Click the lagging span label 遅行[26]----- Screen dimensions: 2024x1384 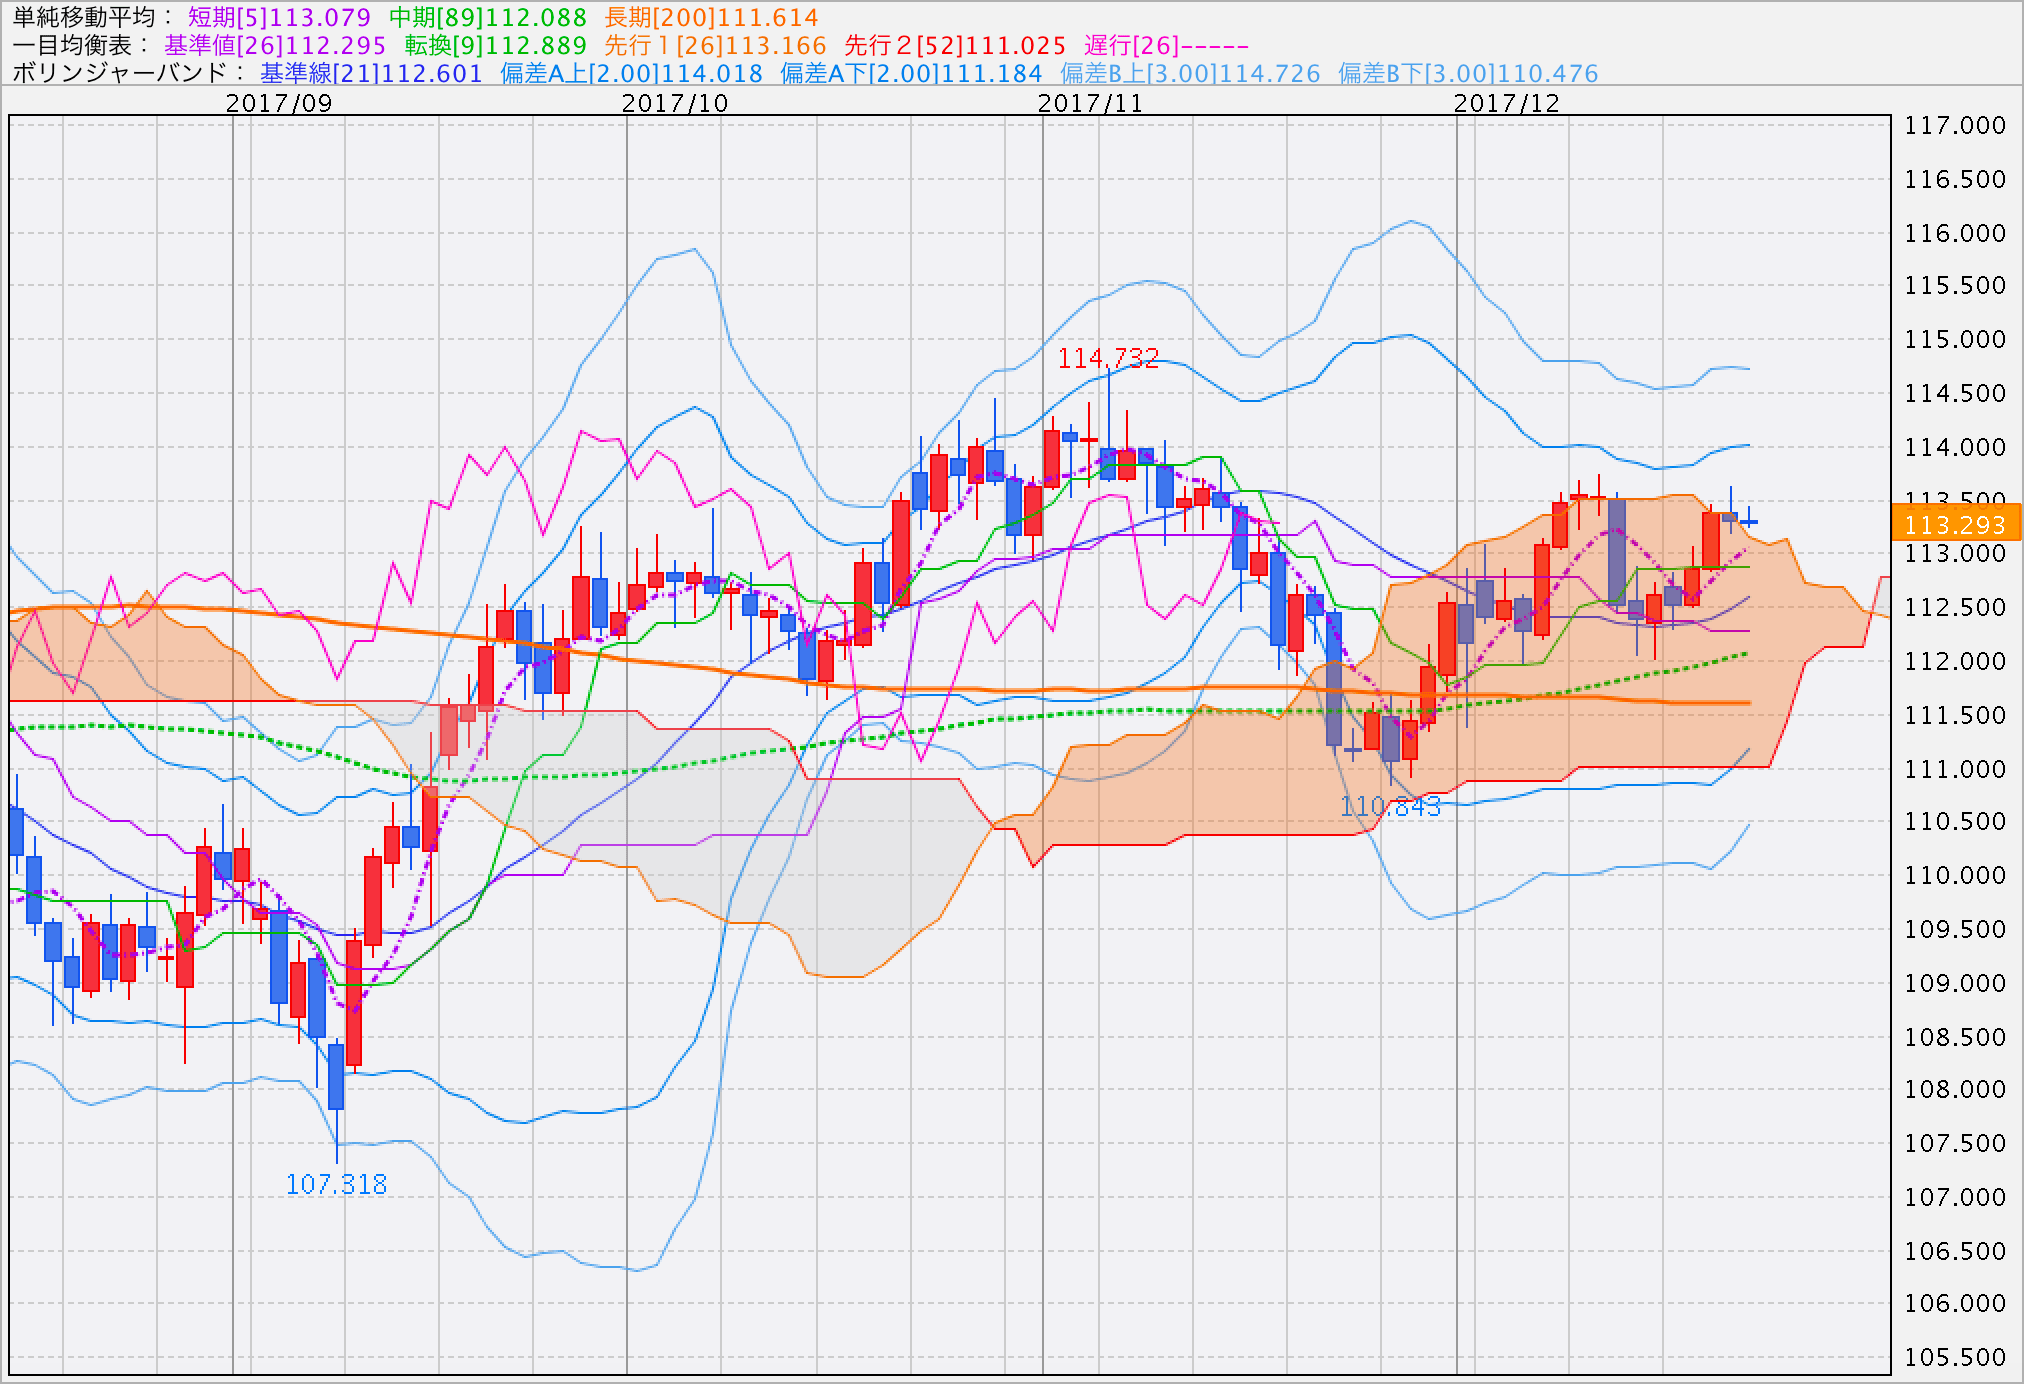1166,46
